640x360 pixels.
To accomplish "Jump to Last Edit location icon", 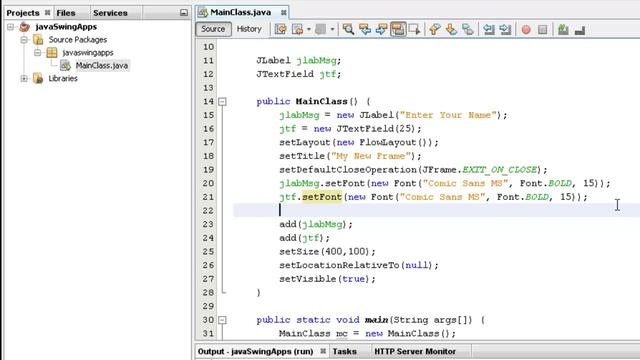I will (280, 29).
